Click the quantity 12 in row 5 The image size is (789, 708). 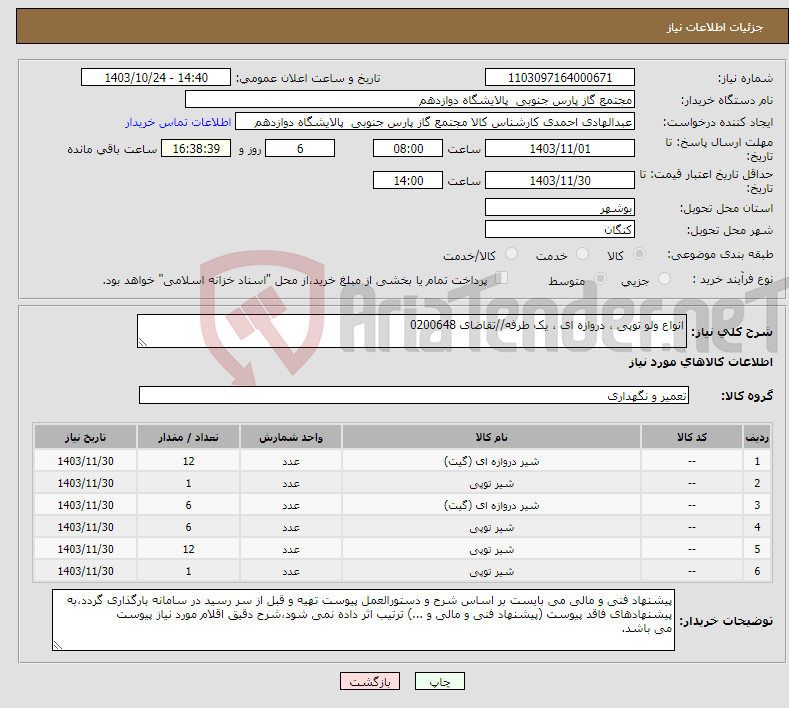pyautogui.click(x=188, y=549)
